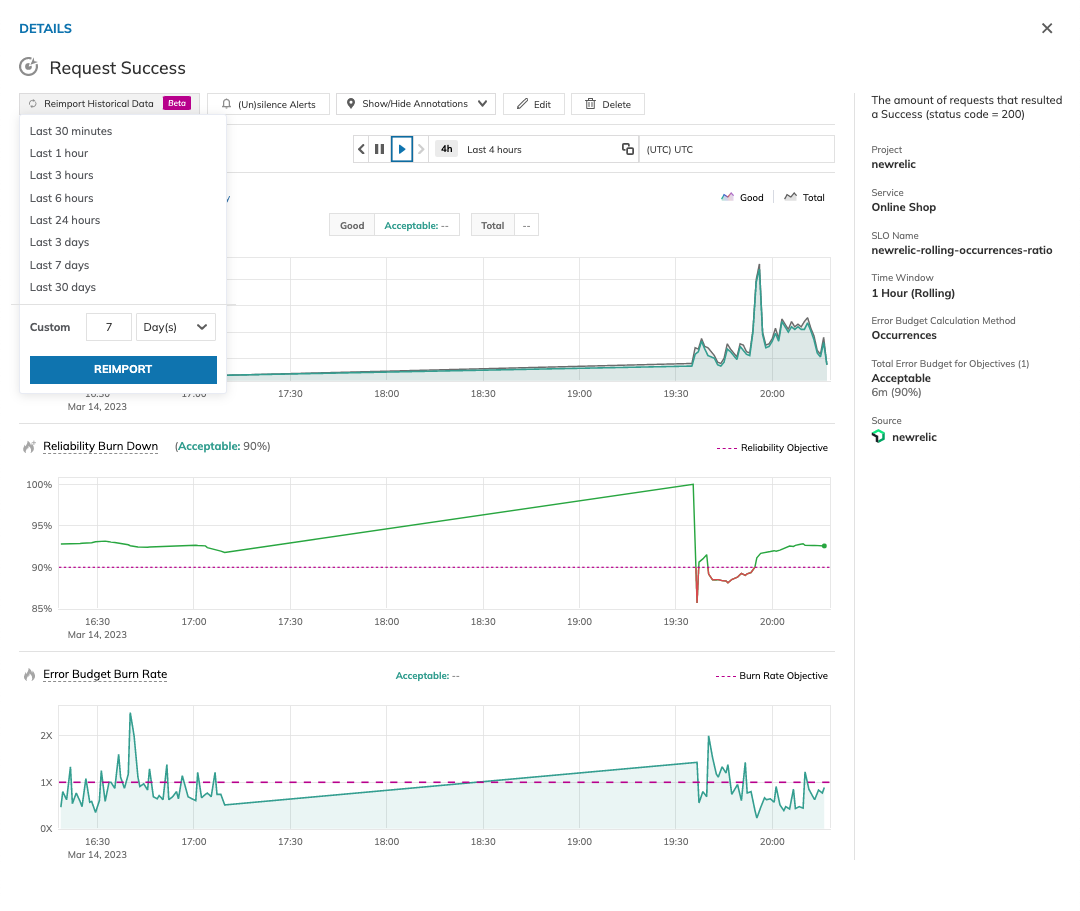
Task: Select Last 24 hours option
Action: coord(65,220)
